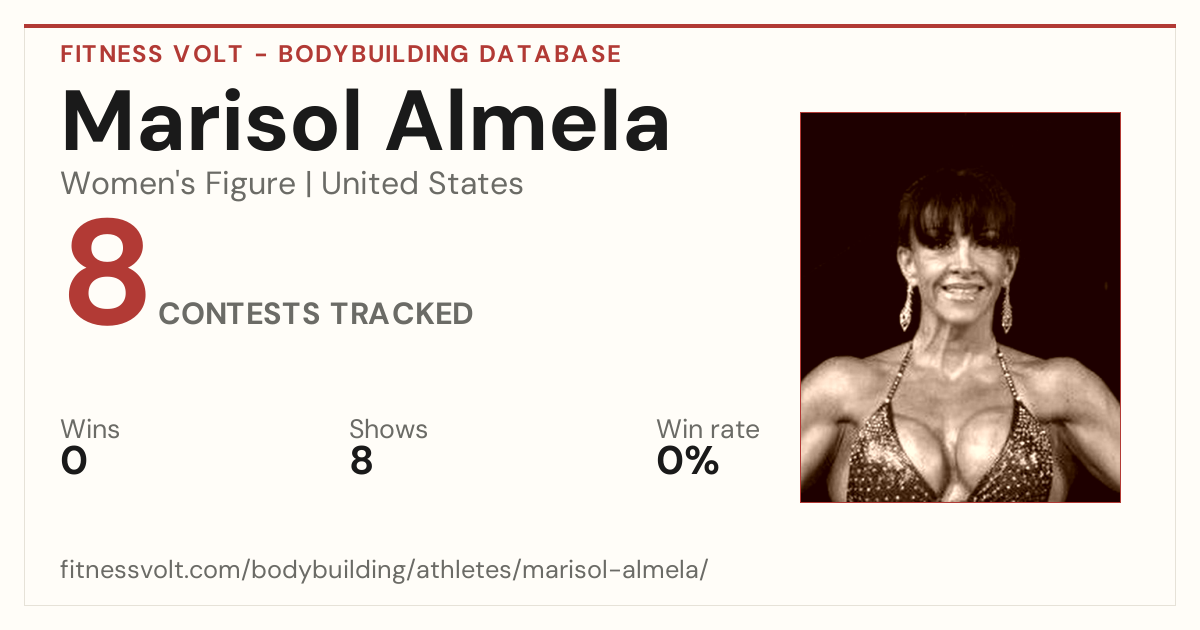Select the Shows label
This screenshot has width=1200, height=630.
388,430
